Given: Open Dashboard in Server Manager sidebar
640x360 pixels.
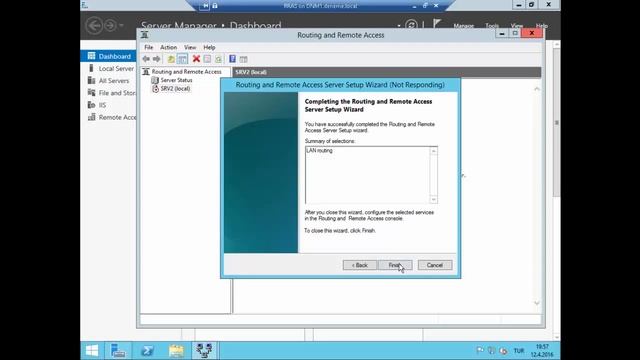Looking at the screenshot, I should (109, 56).
